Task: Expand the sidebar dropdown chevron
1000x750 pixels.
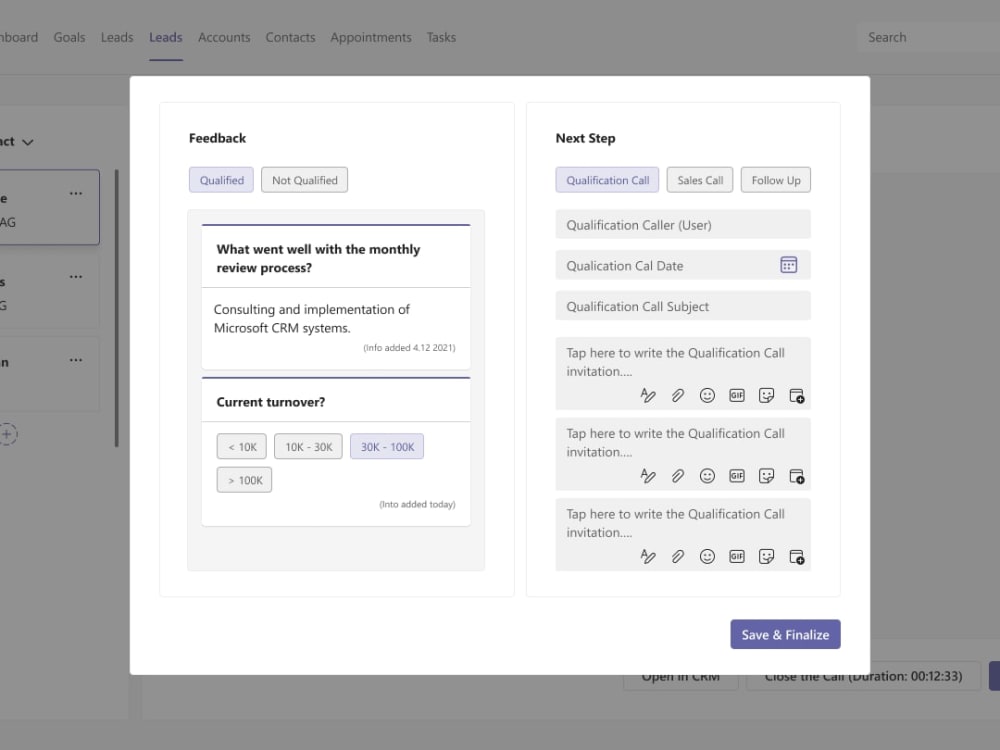Action: coord(27,142)
